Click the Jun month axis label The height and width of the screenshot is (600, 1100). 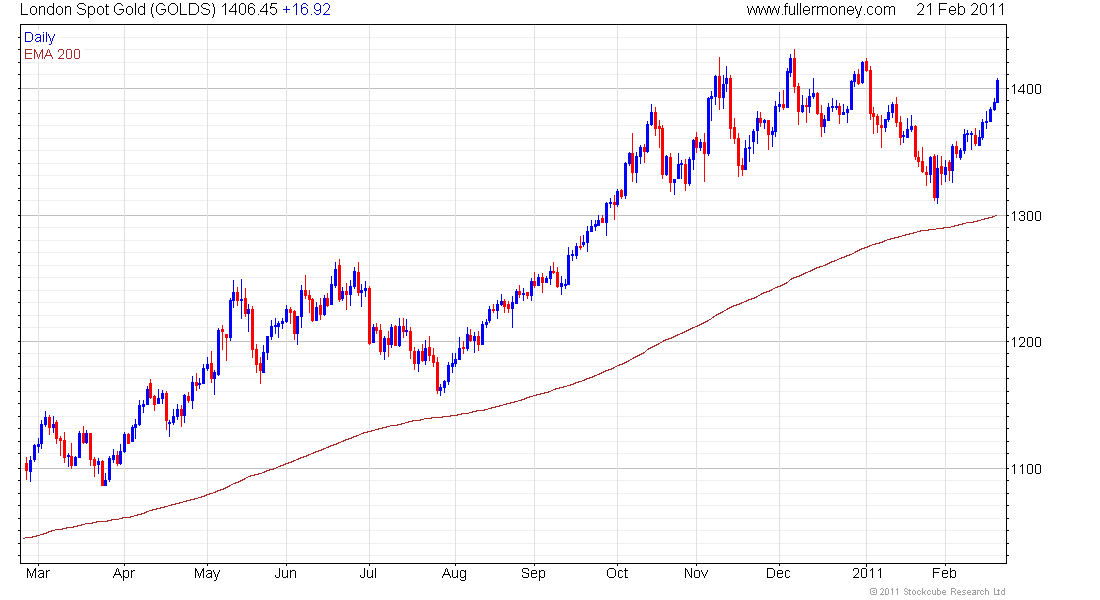click(286, 573)
